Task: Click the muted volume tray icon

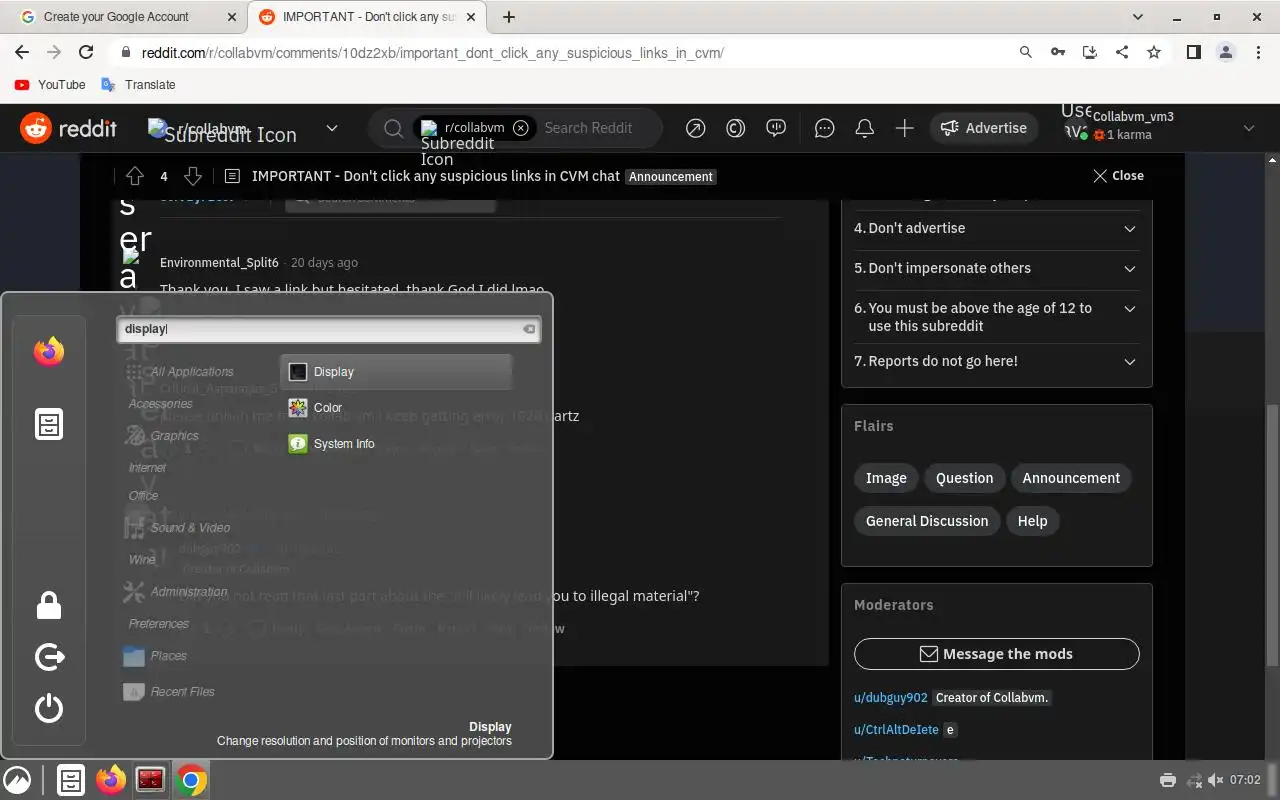Action: [1216, 780]
